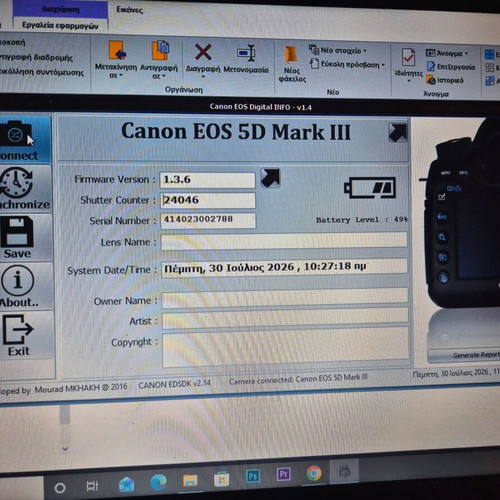The width and height of the screenshot is (500, 500).
Task: Click Task View icon on taskbar
Action: click(x=92, y=486)
